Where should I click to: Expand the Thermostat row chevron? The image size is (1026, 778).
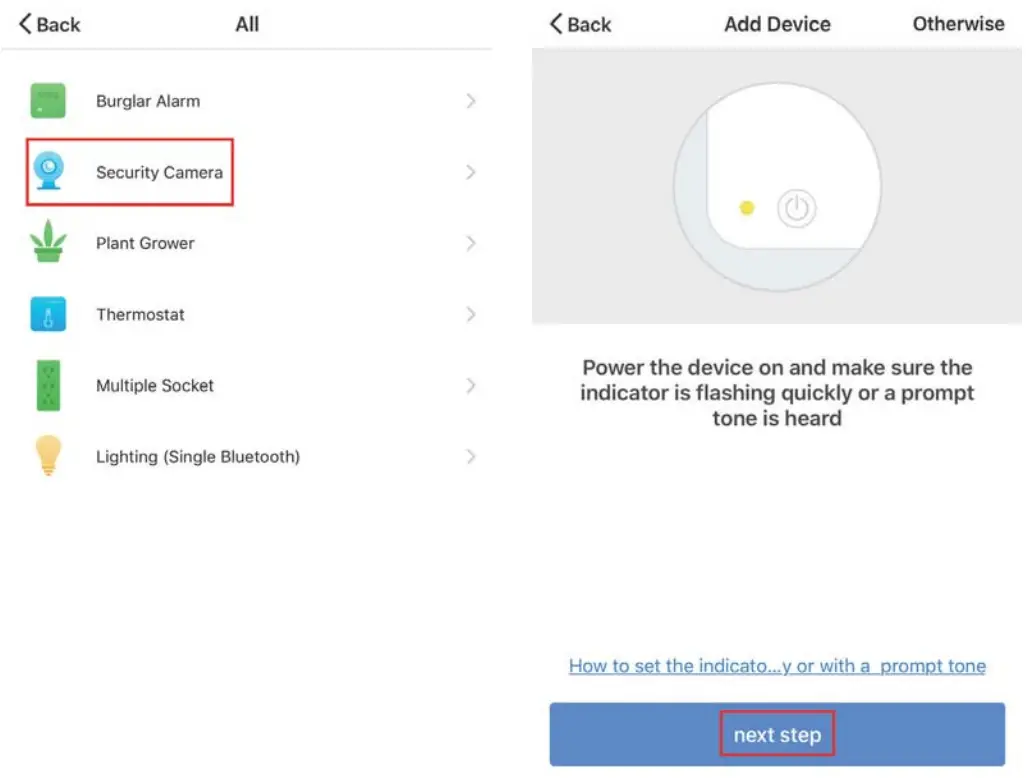(471, 314)
